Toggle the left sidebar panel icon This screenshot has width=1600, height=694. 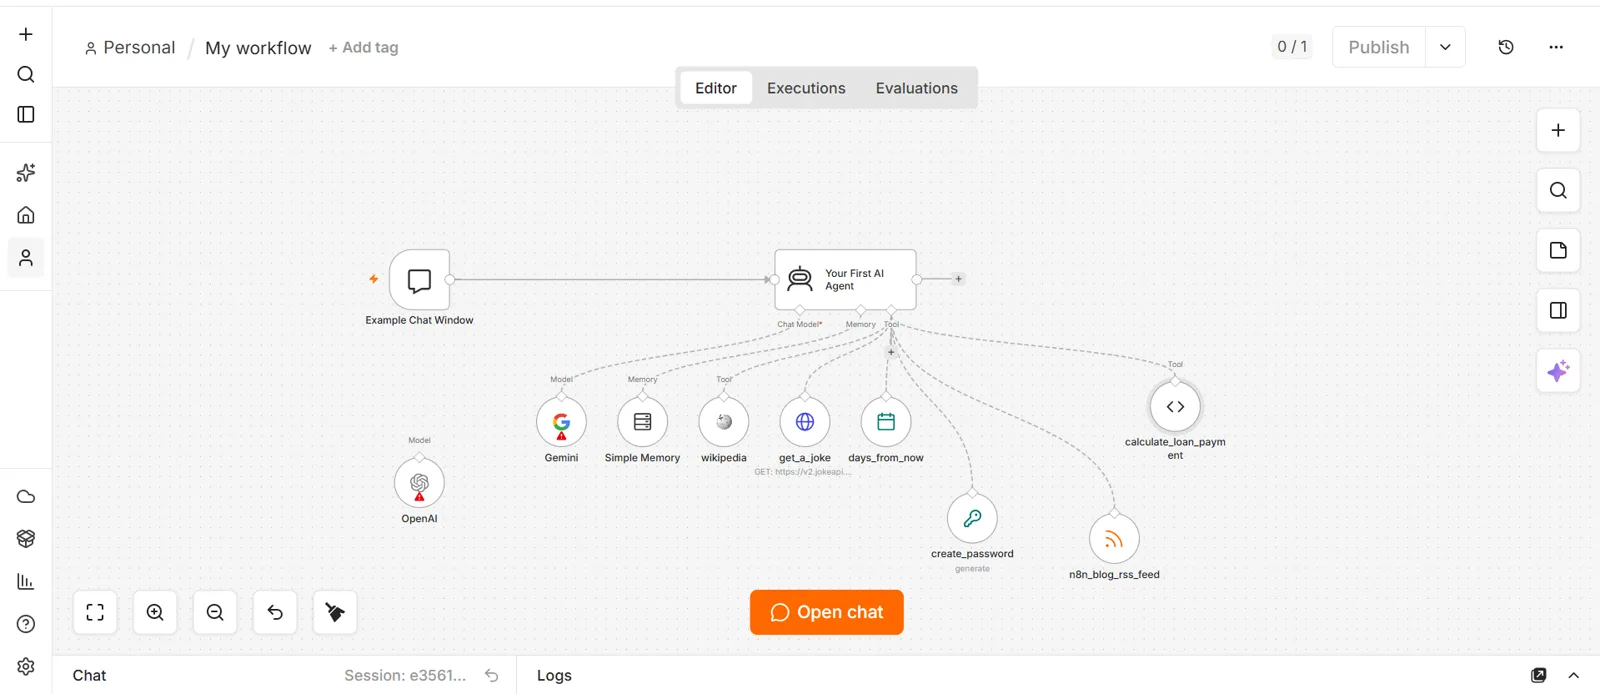click(26, 115)
